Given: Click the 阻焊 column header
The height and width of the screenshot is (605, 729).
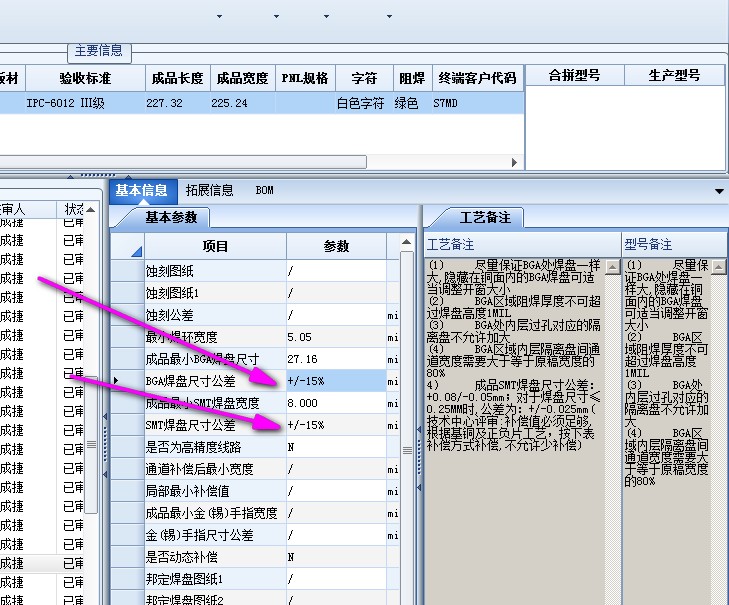Looking at the screenshot, I should point(412,78).
